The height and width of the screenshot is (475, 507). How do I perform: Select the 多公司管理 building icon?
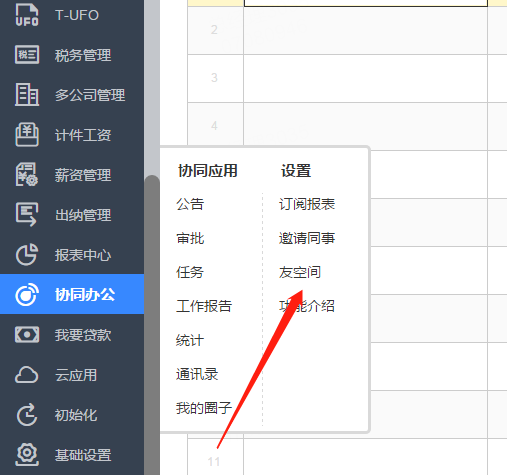[x=27, y=95]
